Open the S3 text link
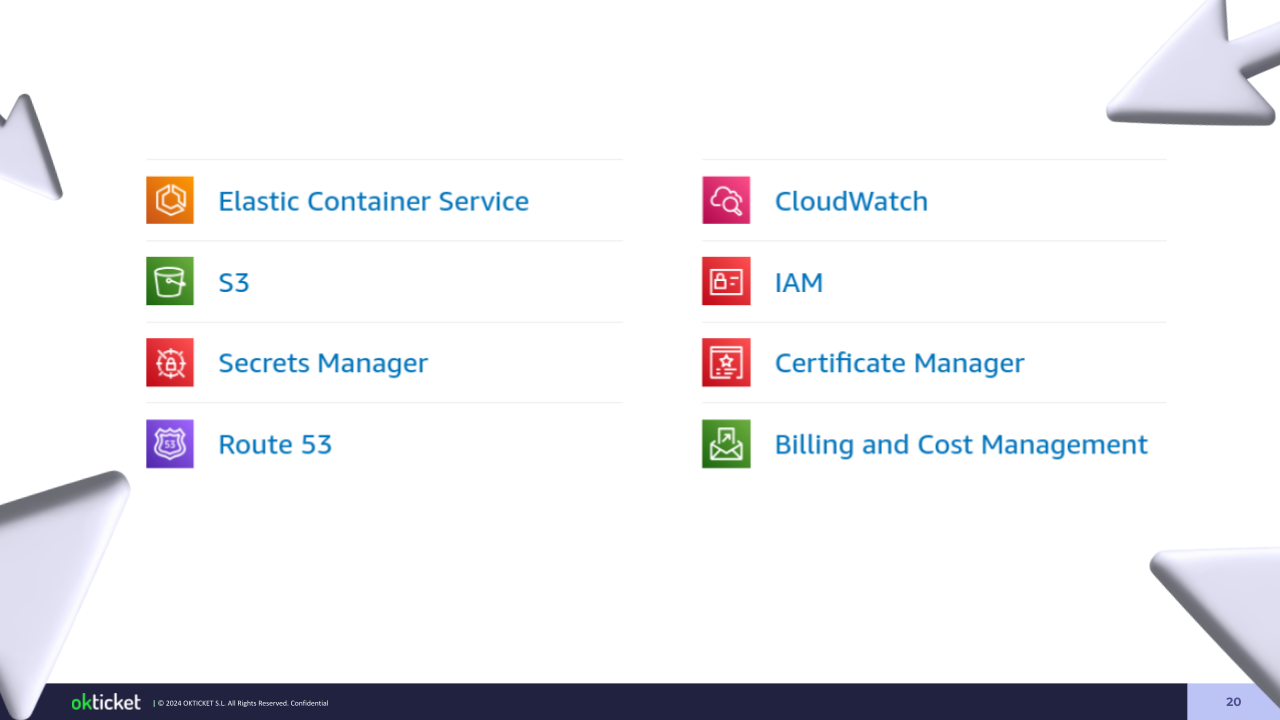 pyautogui.click(x=234, y=283)
